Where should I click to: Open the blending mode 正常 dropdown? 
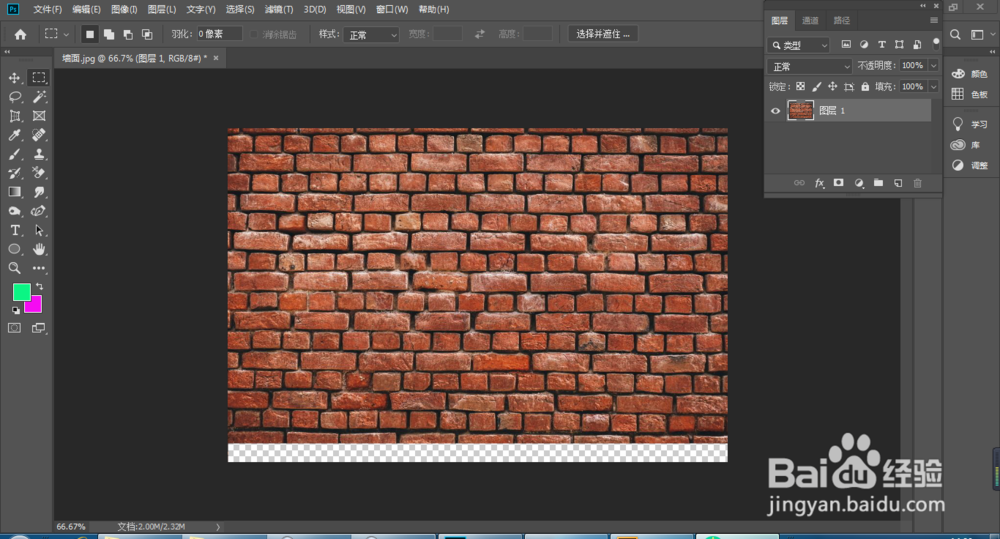(809, 66)
